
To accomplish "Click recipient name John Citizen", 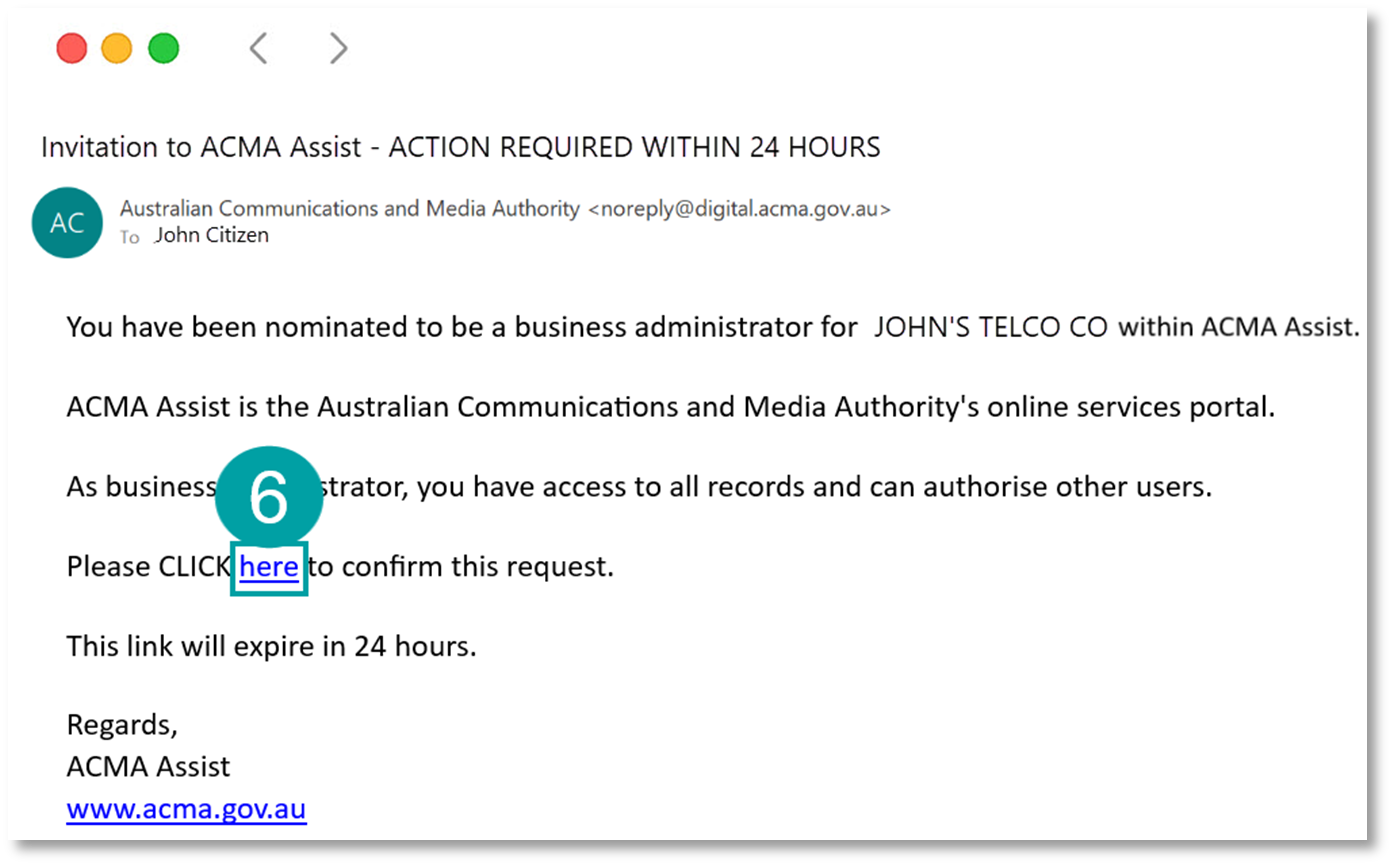I will (211, 235).
